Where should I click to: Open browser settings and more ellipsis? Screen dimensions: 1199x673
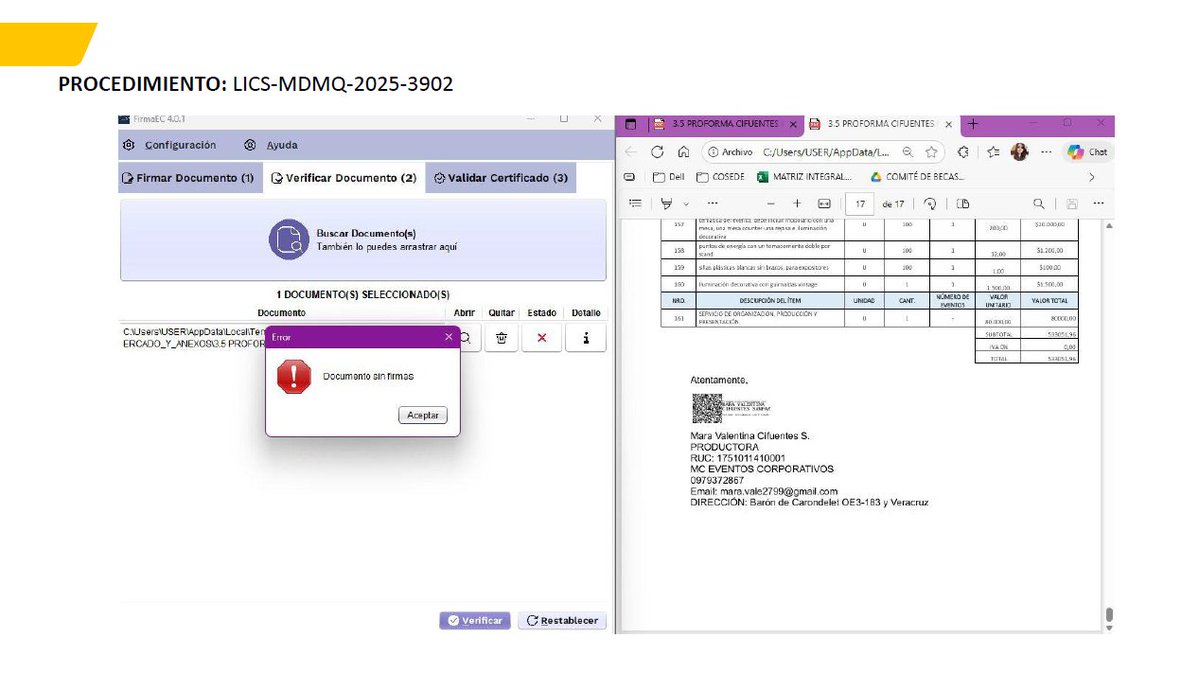[1046, 152]
